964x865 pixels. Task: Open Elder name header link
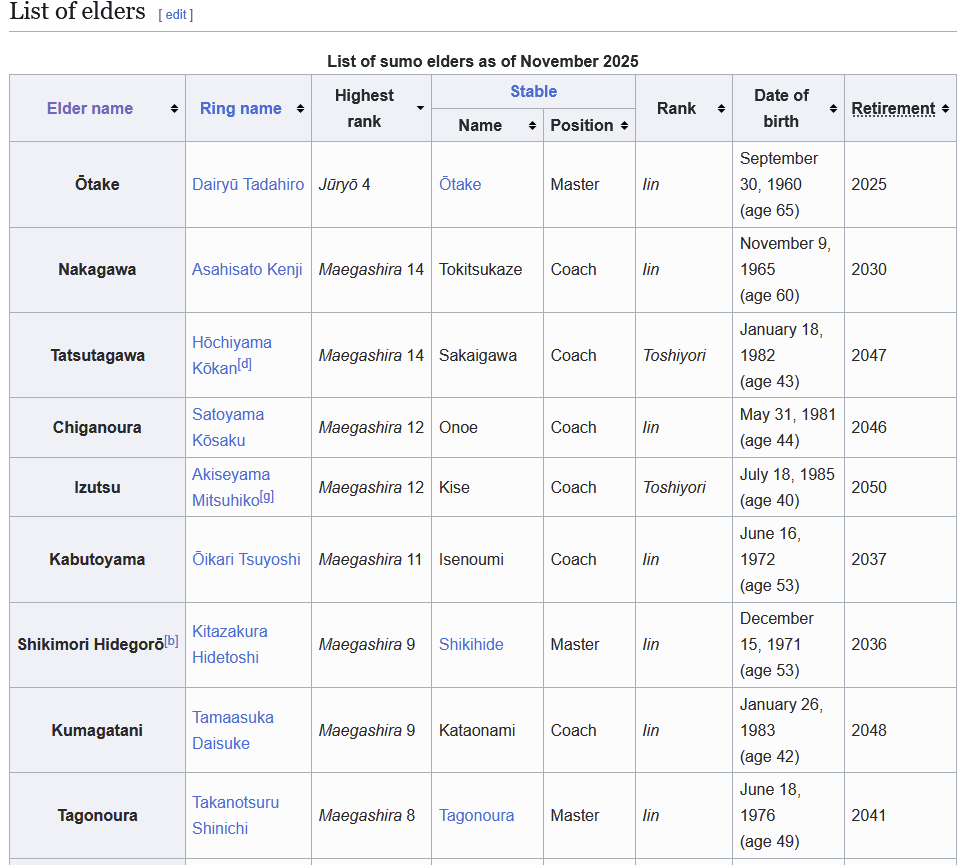pos(90,109)
